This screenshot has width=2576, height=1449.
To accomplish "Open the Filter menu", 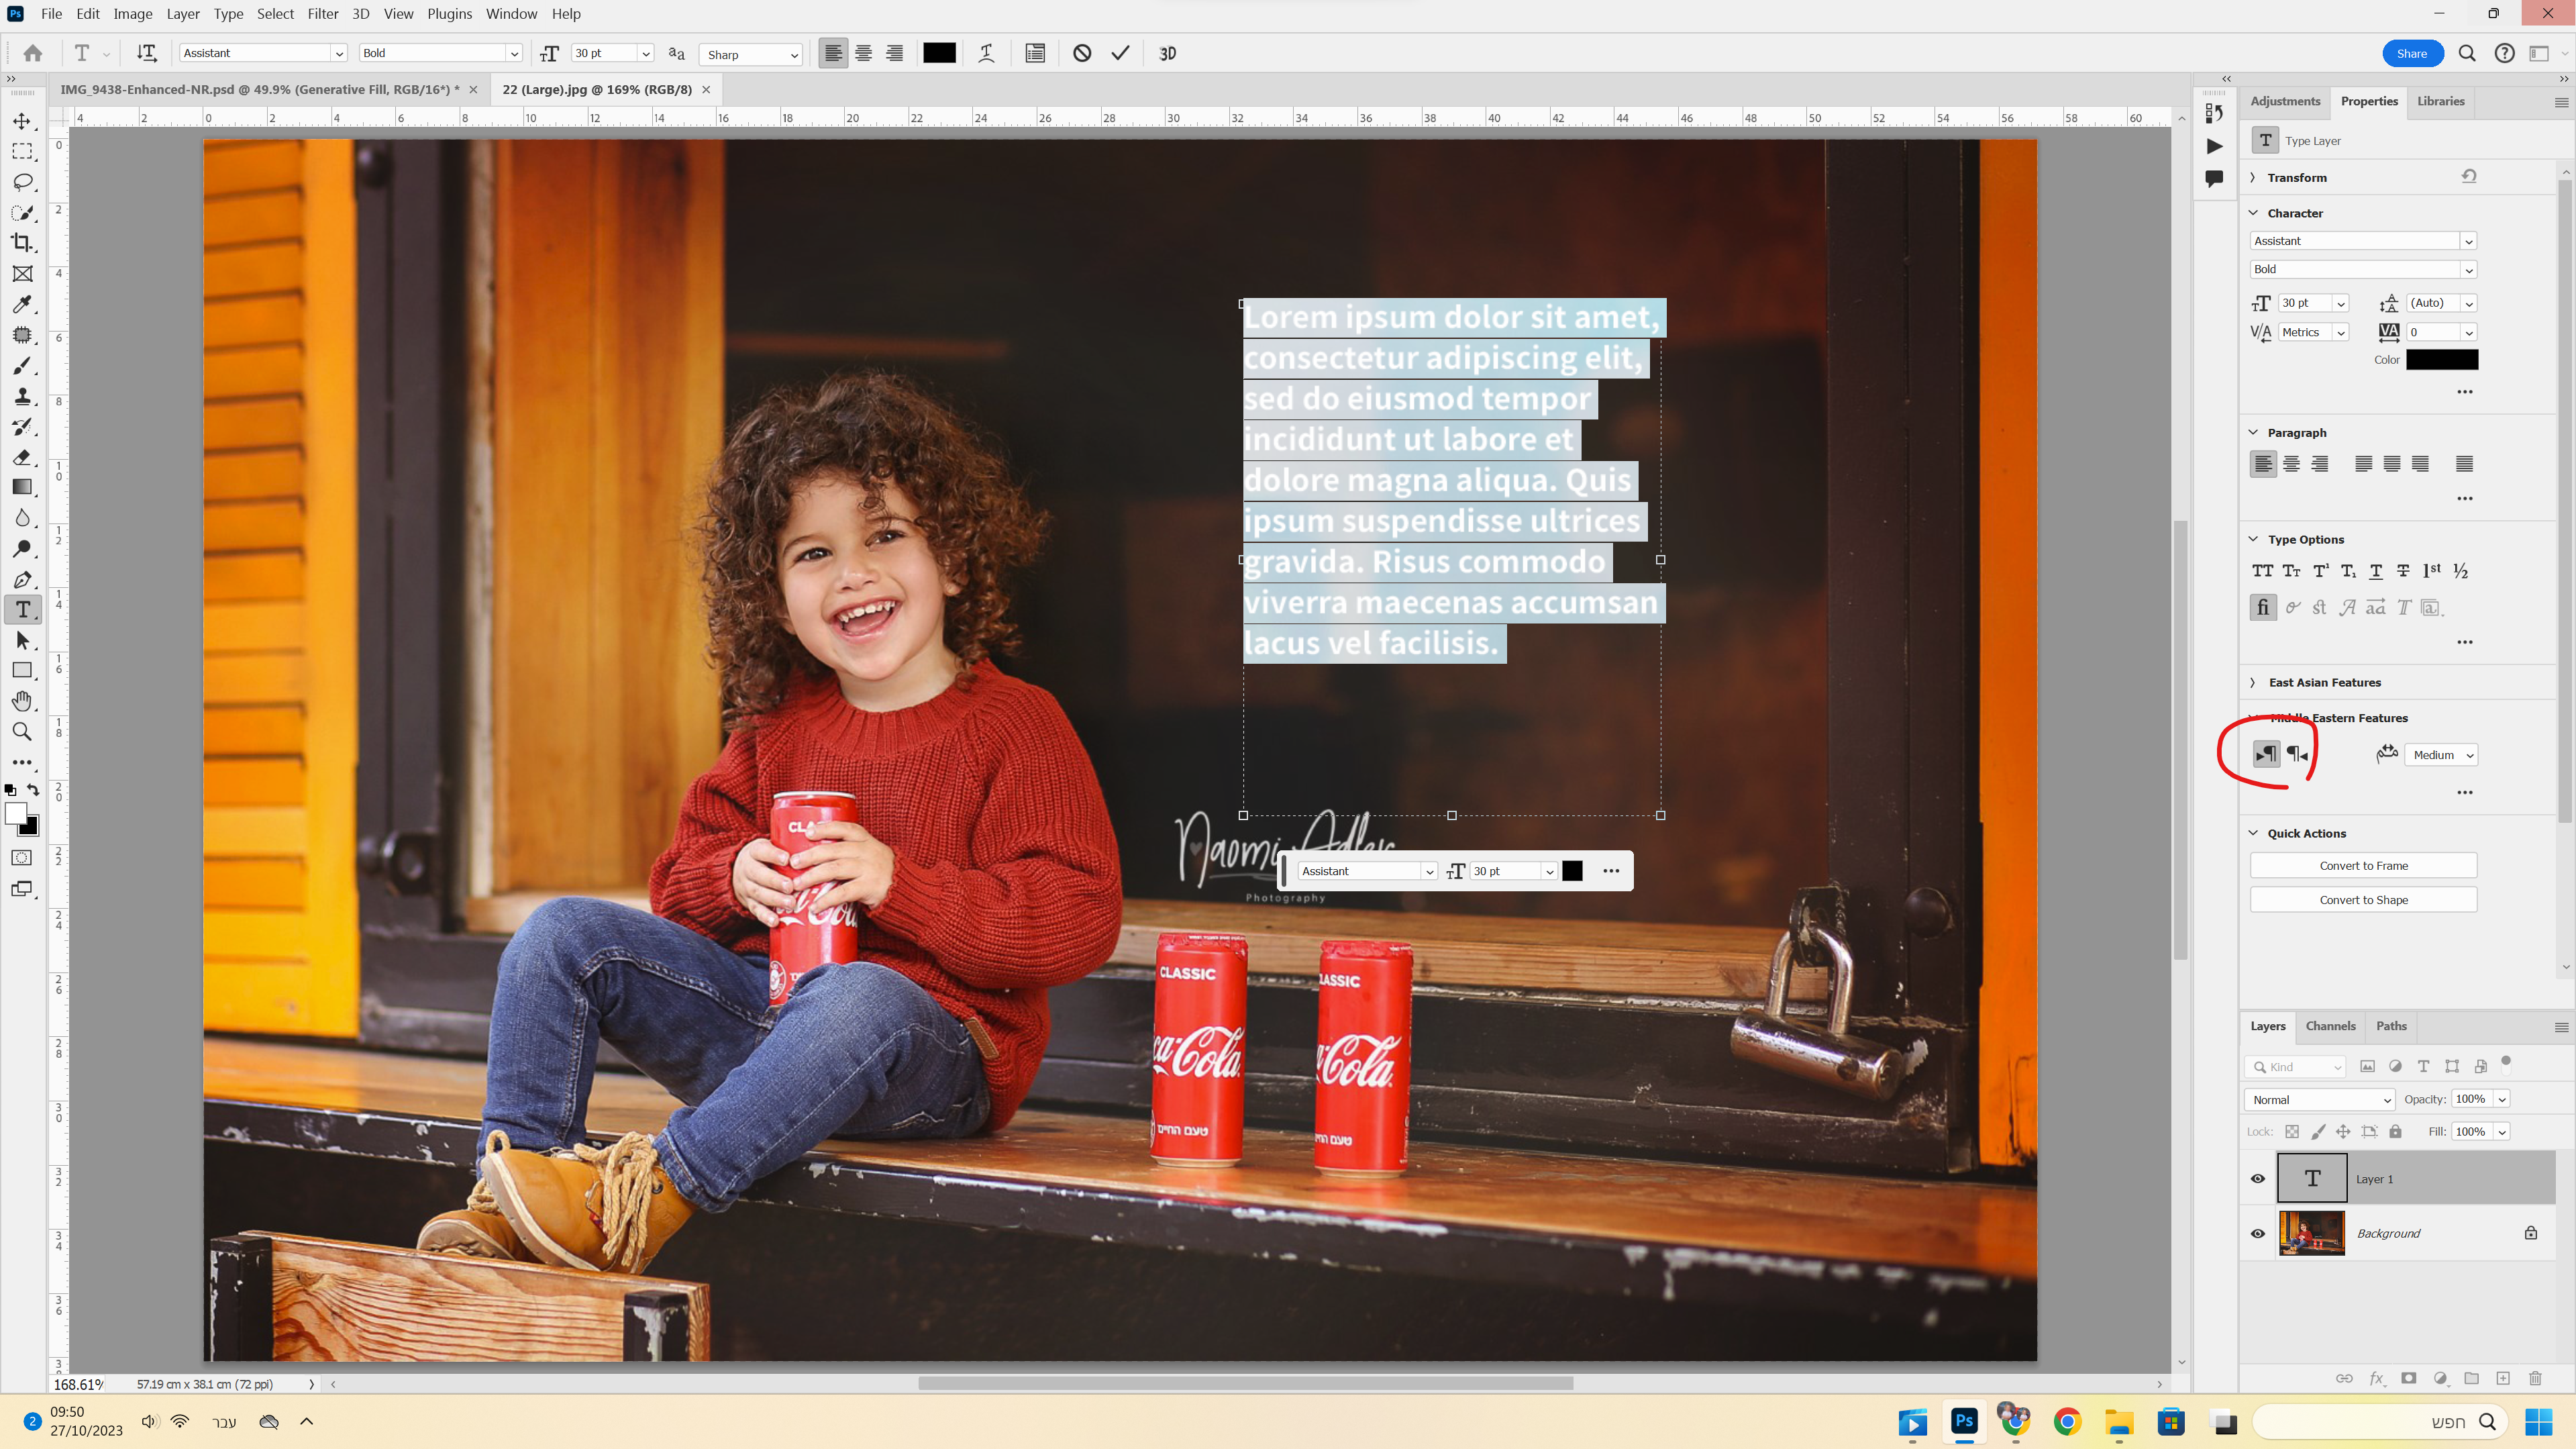I will [x=322, y=14].
